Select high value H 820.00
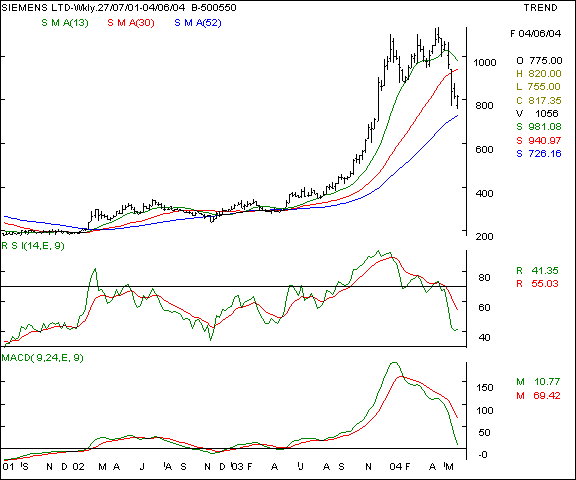The image size is (576, 480). click(539, 73)
